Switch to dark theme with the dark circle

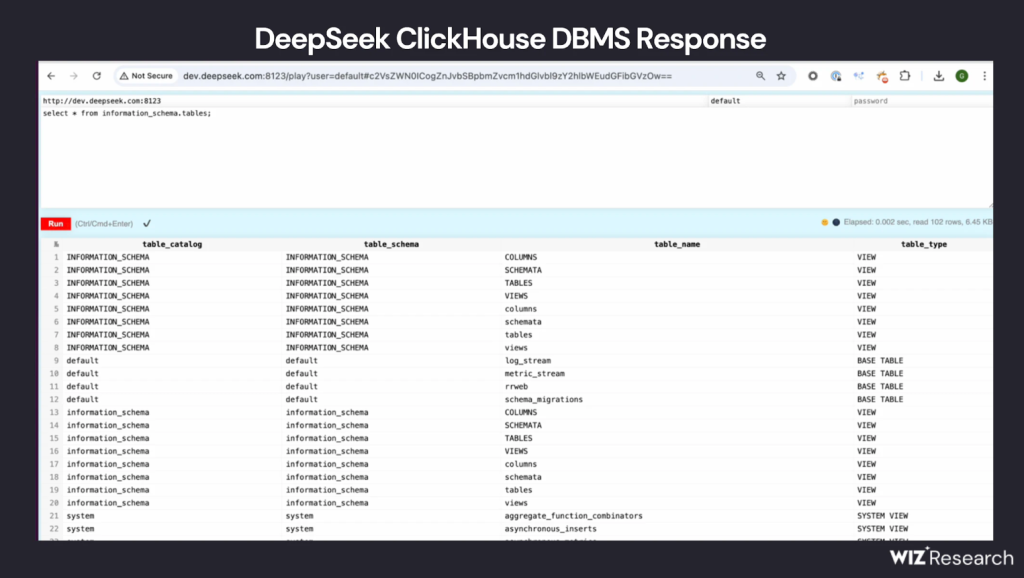[835, 223]
